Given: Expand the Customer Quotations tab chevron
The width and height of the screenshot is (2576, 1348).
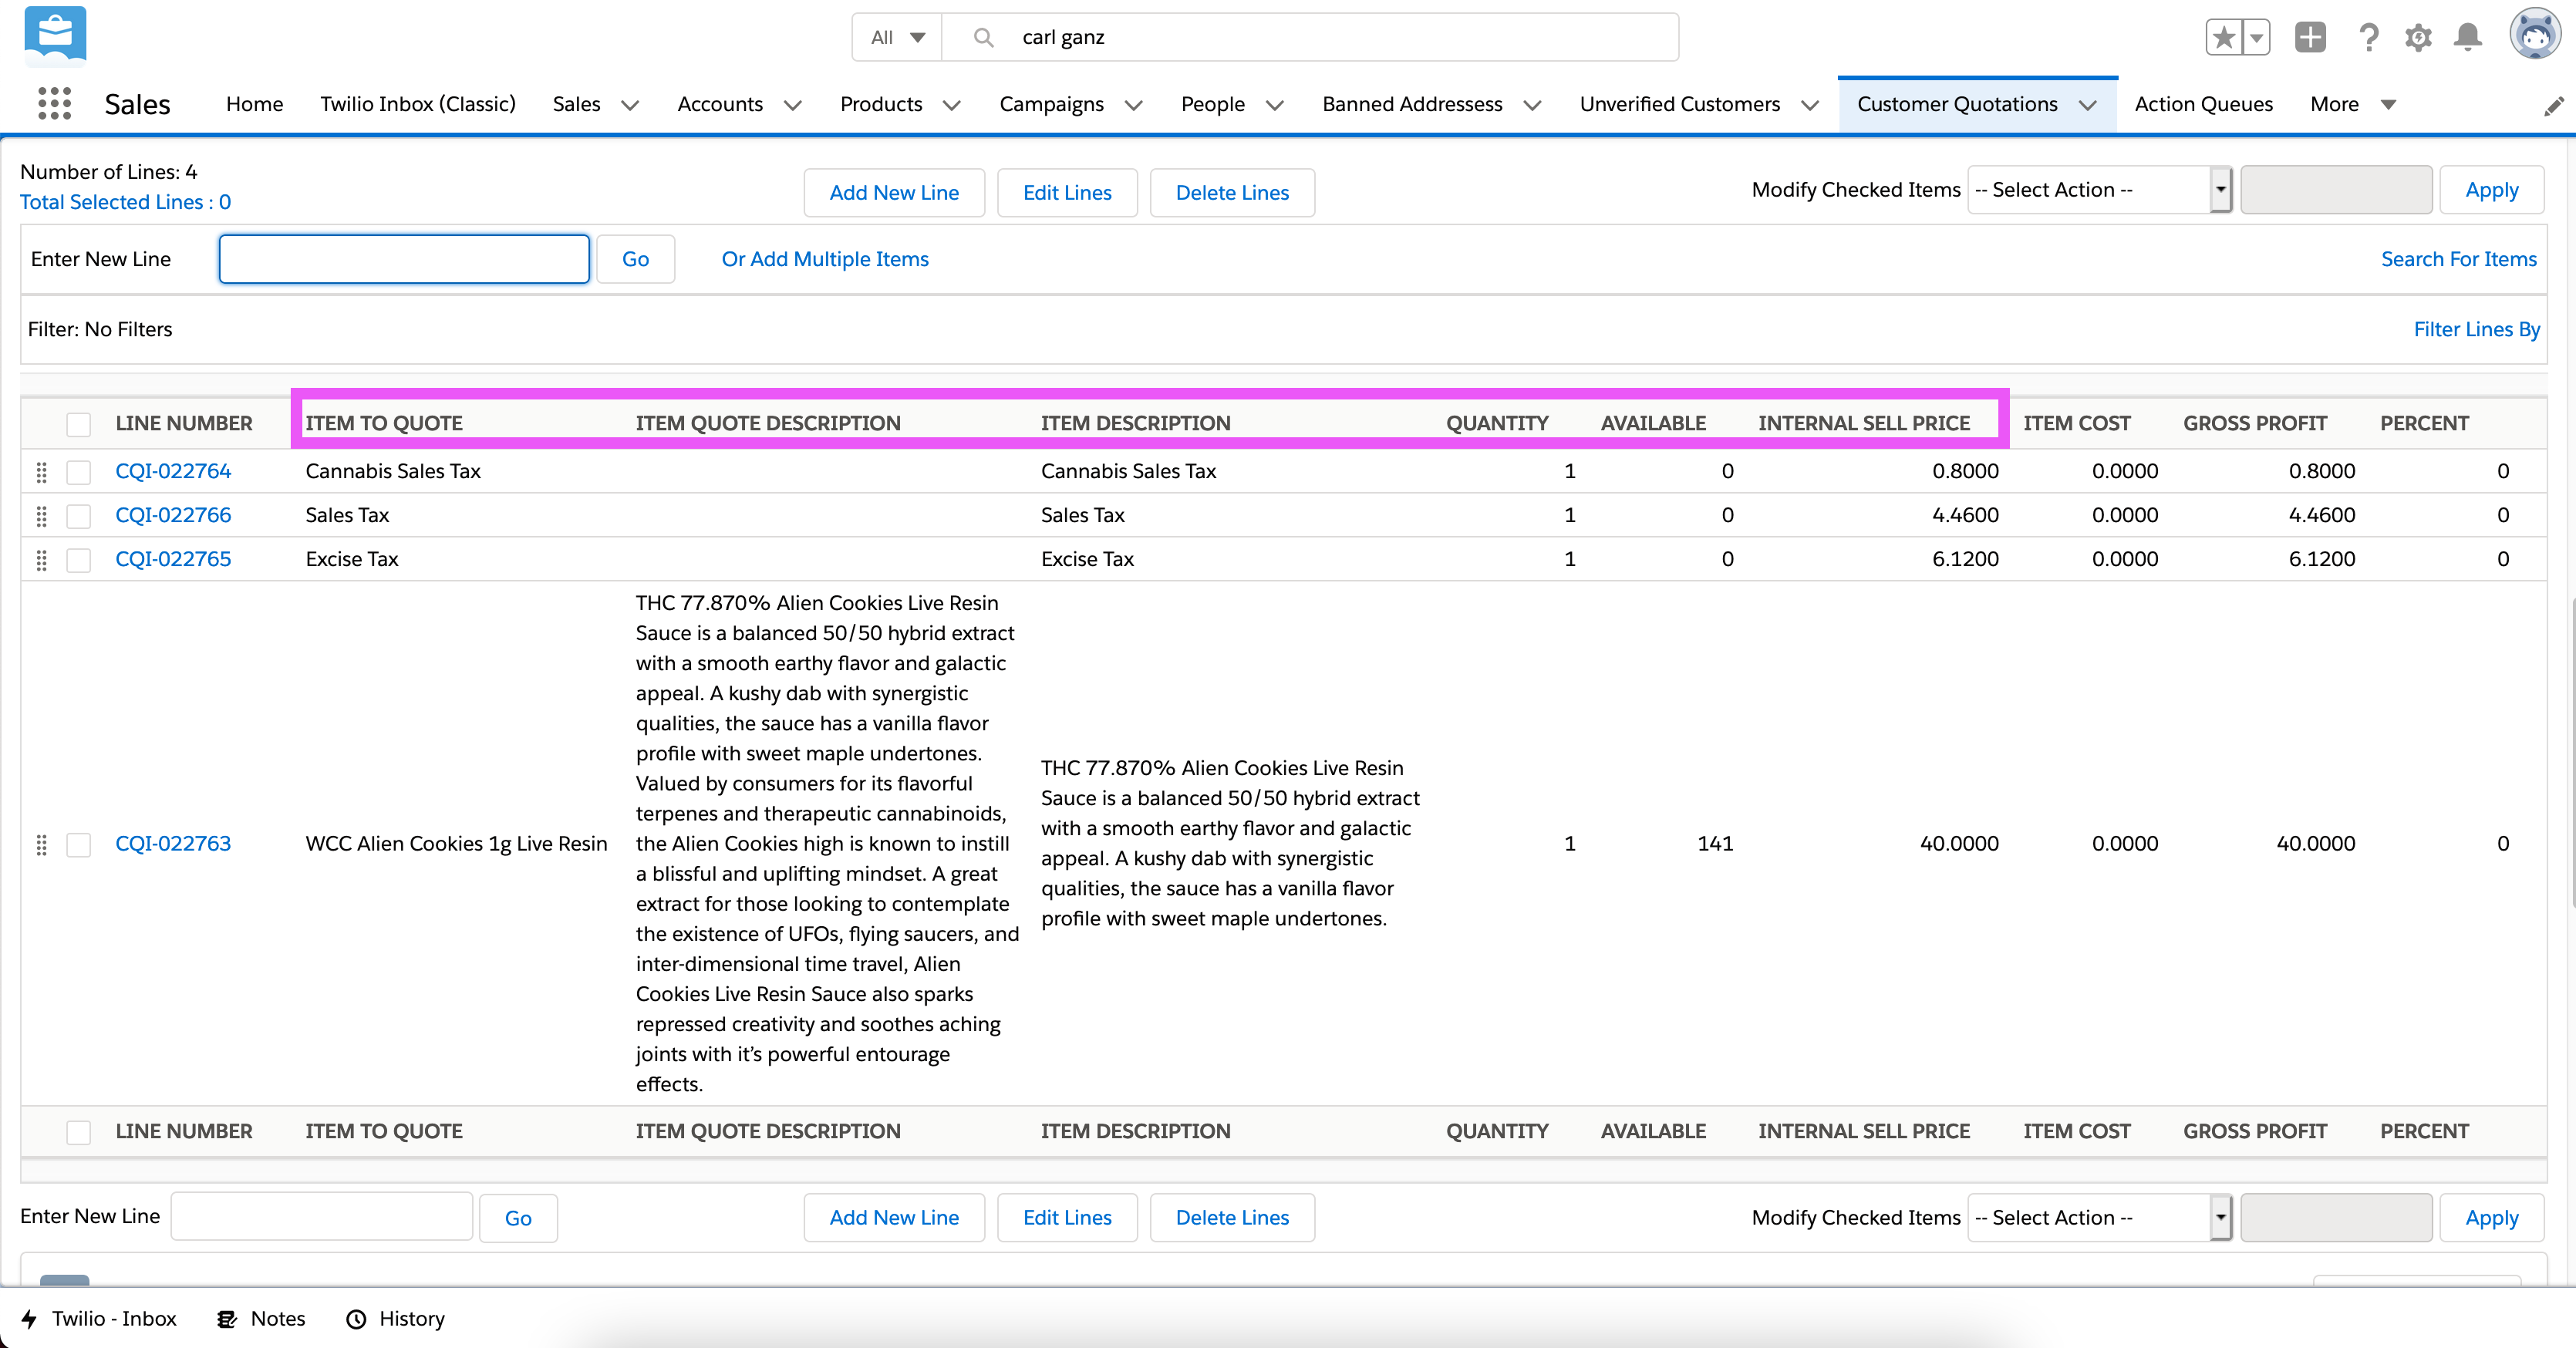Looking at the screenshot, I should pyautogui.click(x=2087, y=105).
